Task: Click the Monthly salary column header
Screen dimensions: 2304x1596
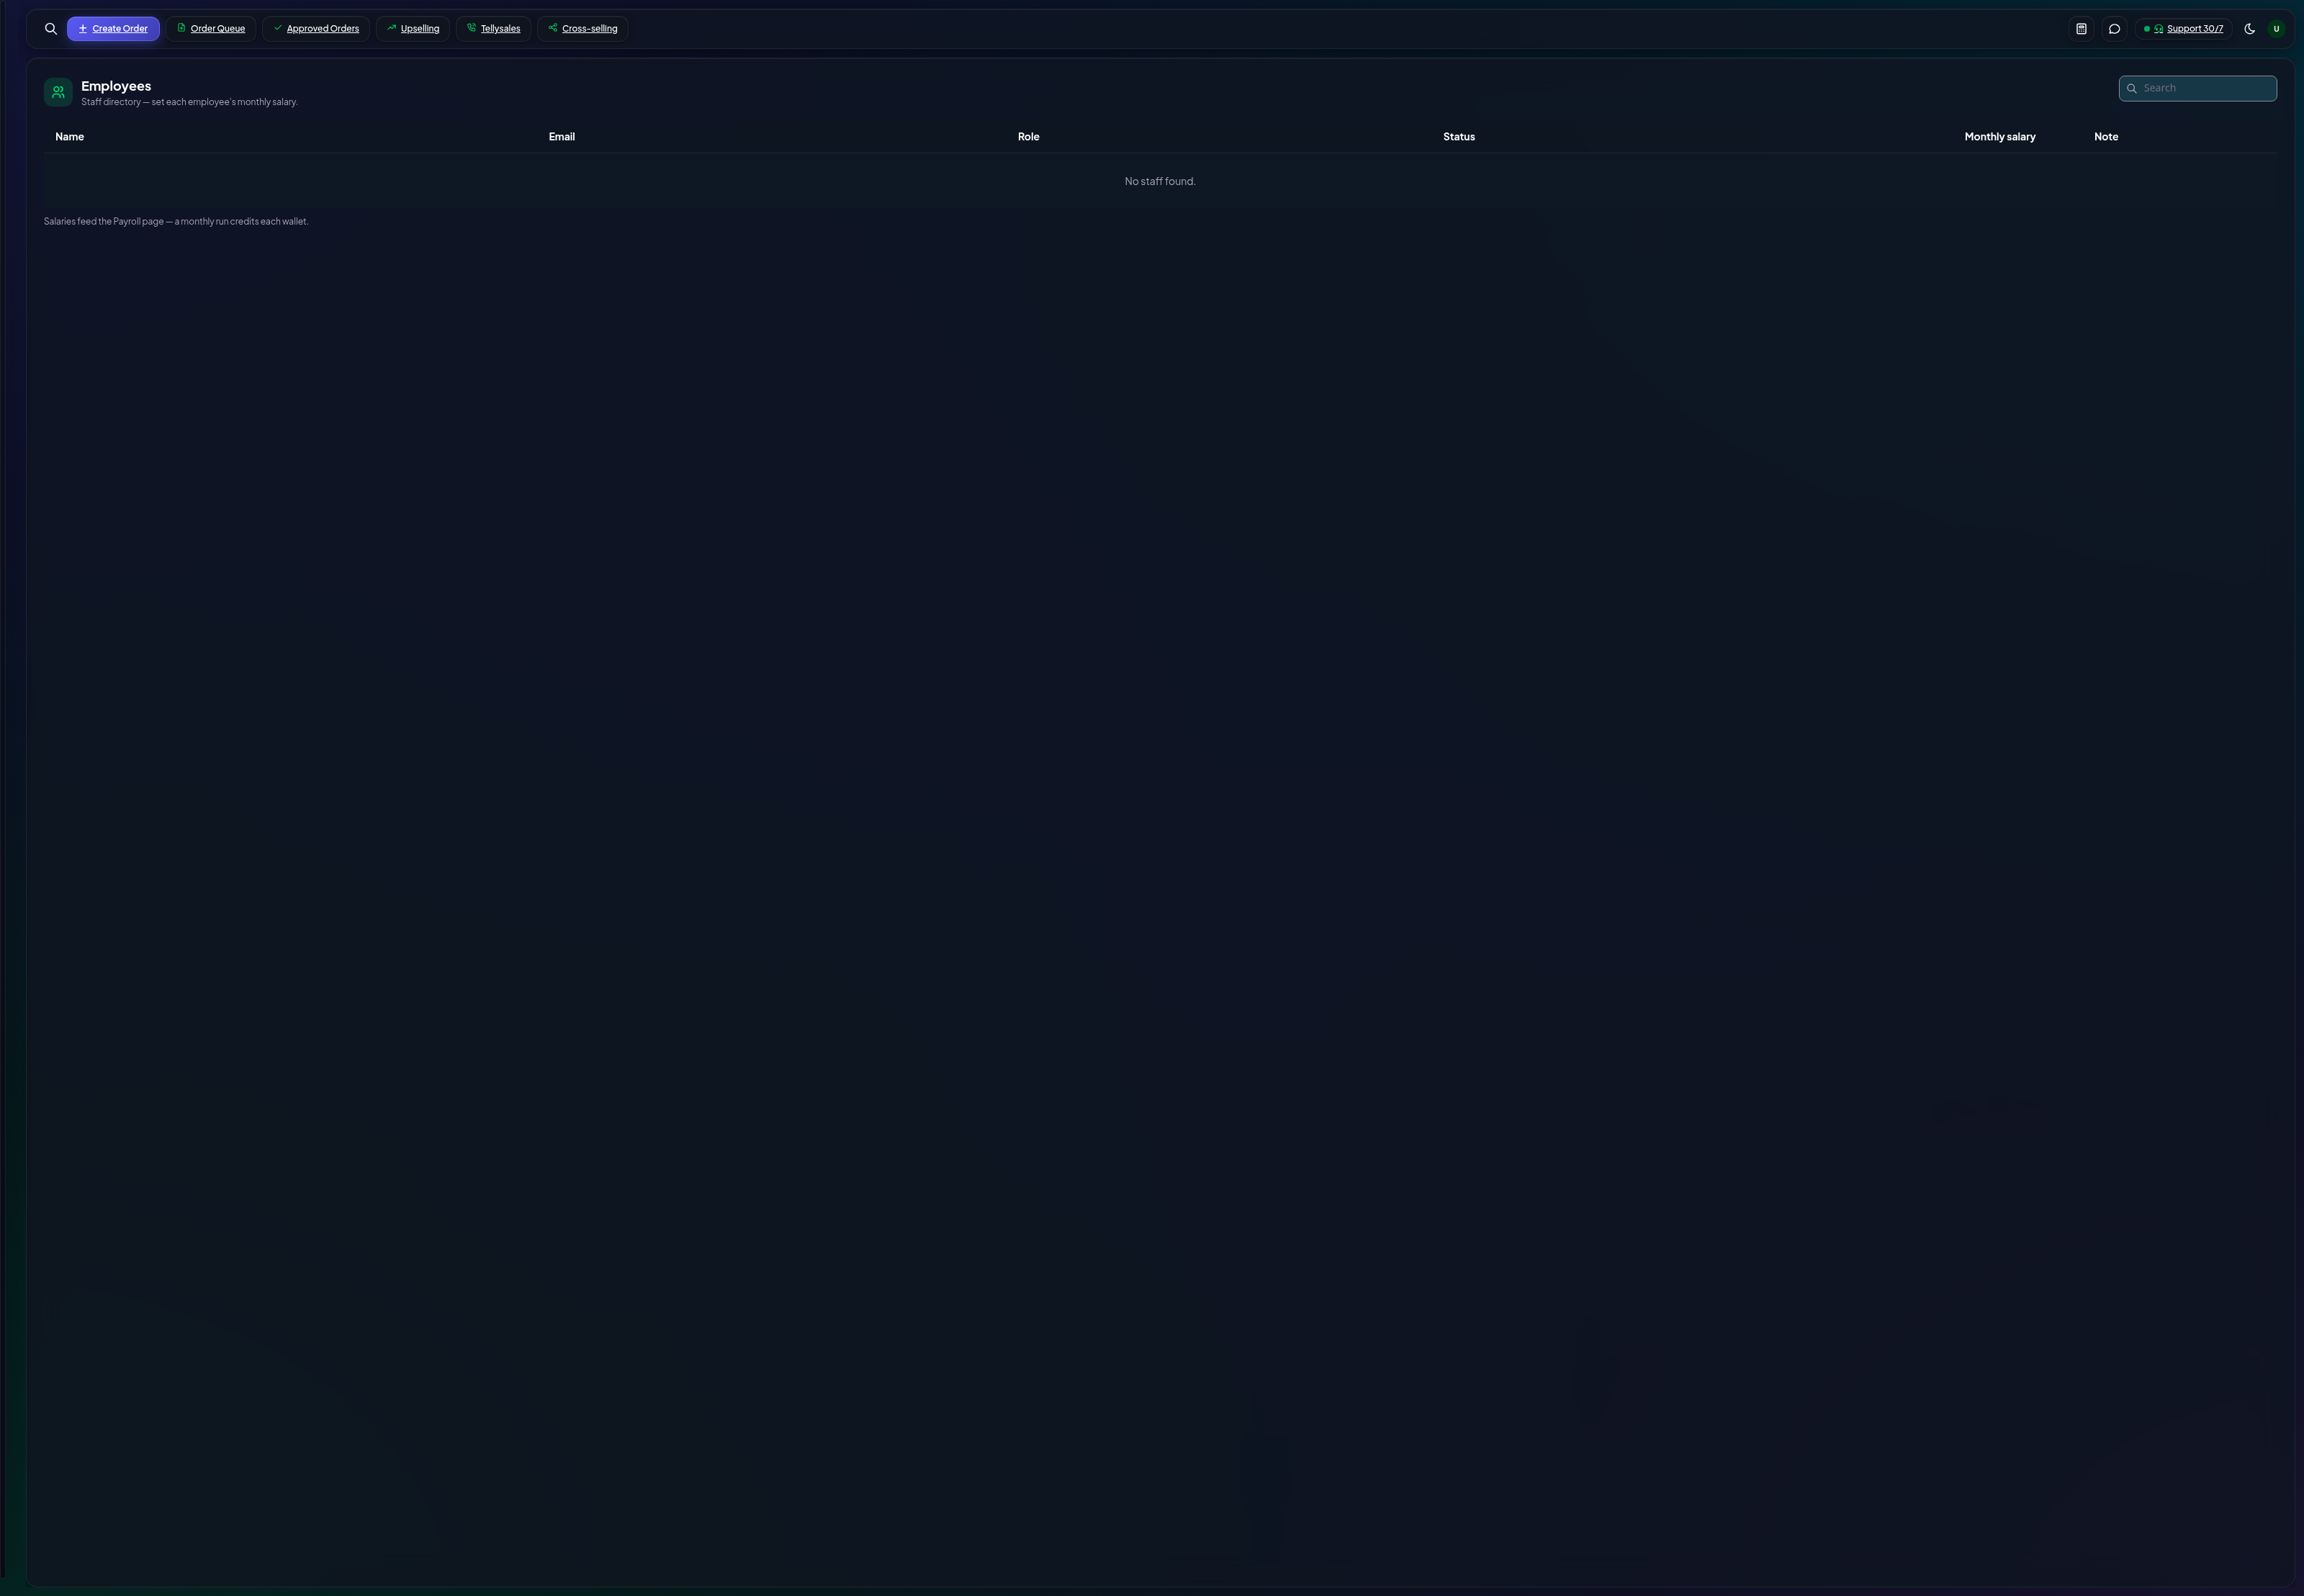Action: click(x=2000, y=137)
